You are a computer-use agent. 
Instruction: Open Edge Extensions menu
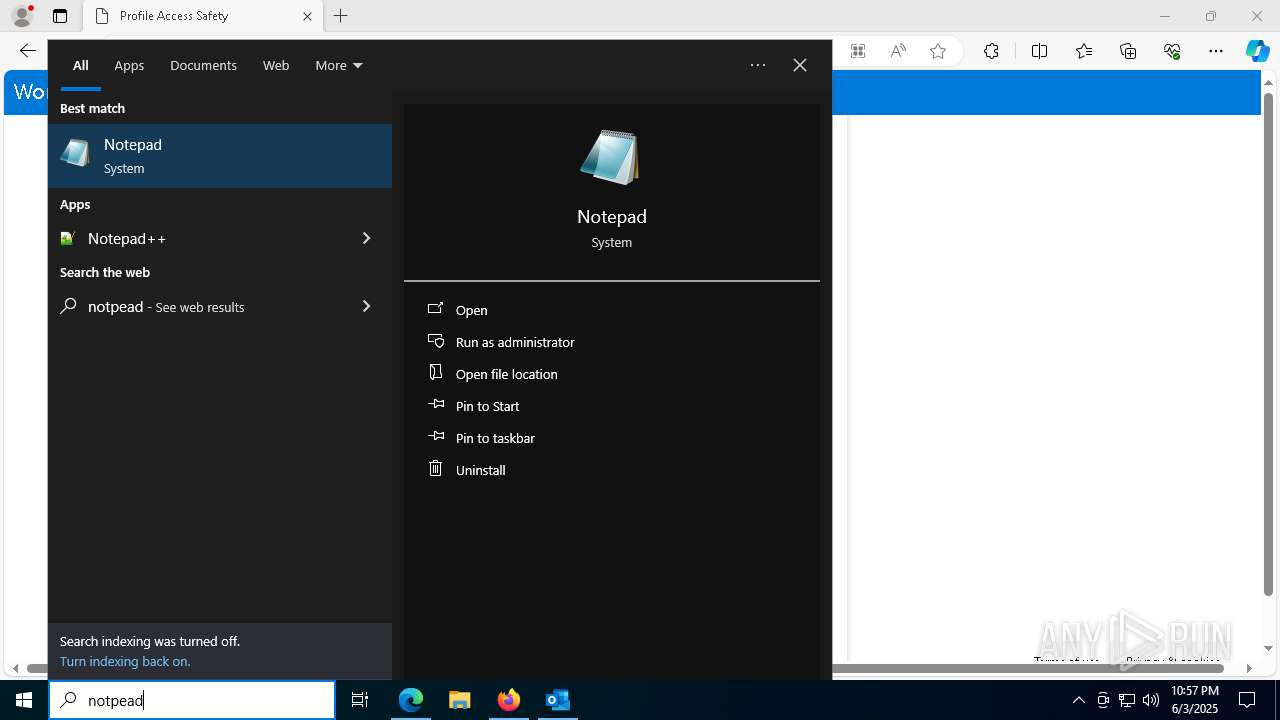click(x=991, y=51)
